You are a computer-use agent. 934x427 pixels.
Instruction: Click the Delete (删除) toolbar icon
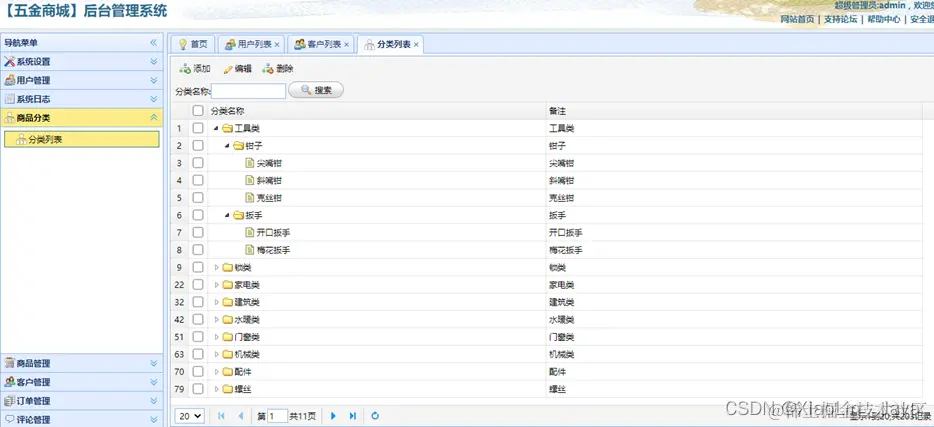tap(267, 69)
